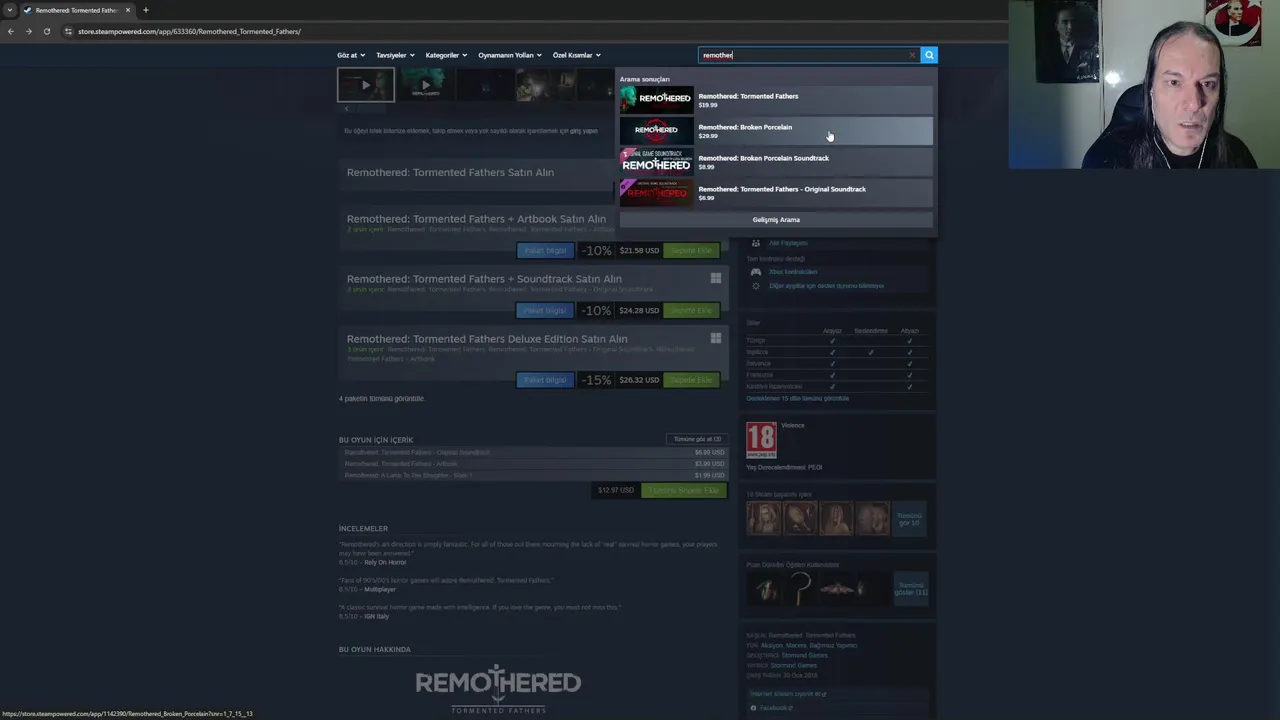Expand the Oynamanın Yolları dropdown

pyautogui.click(x=510, y=55)
